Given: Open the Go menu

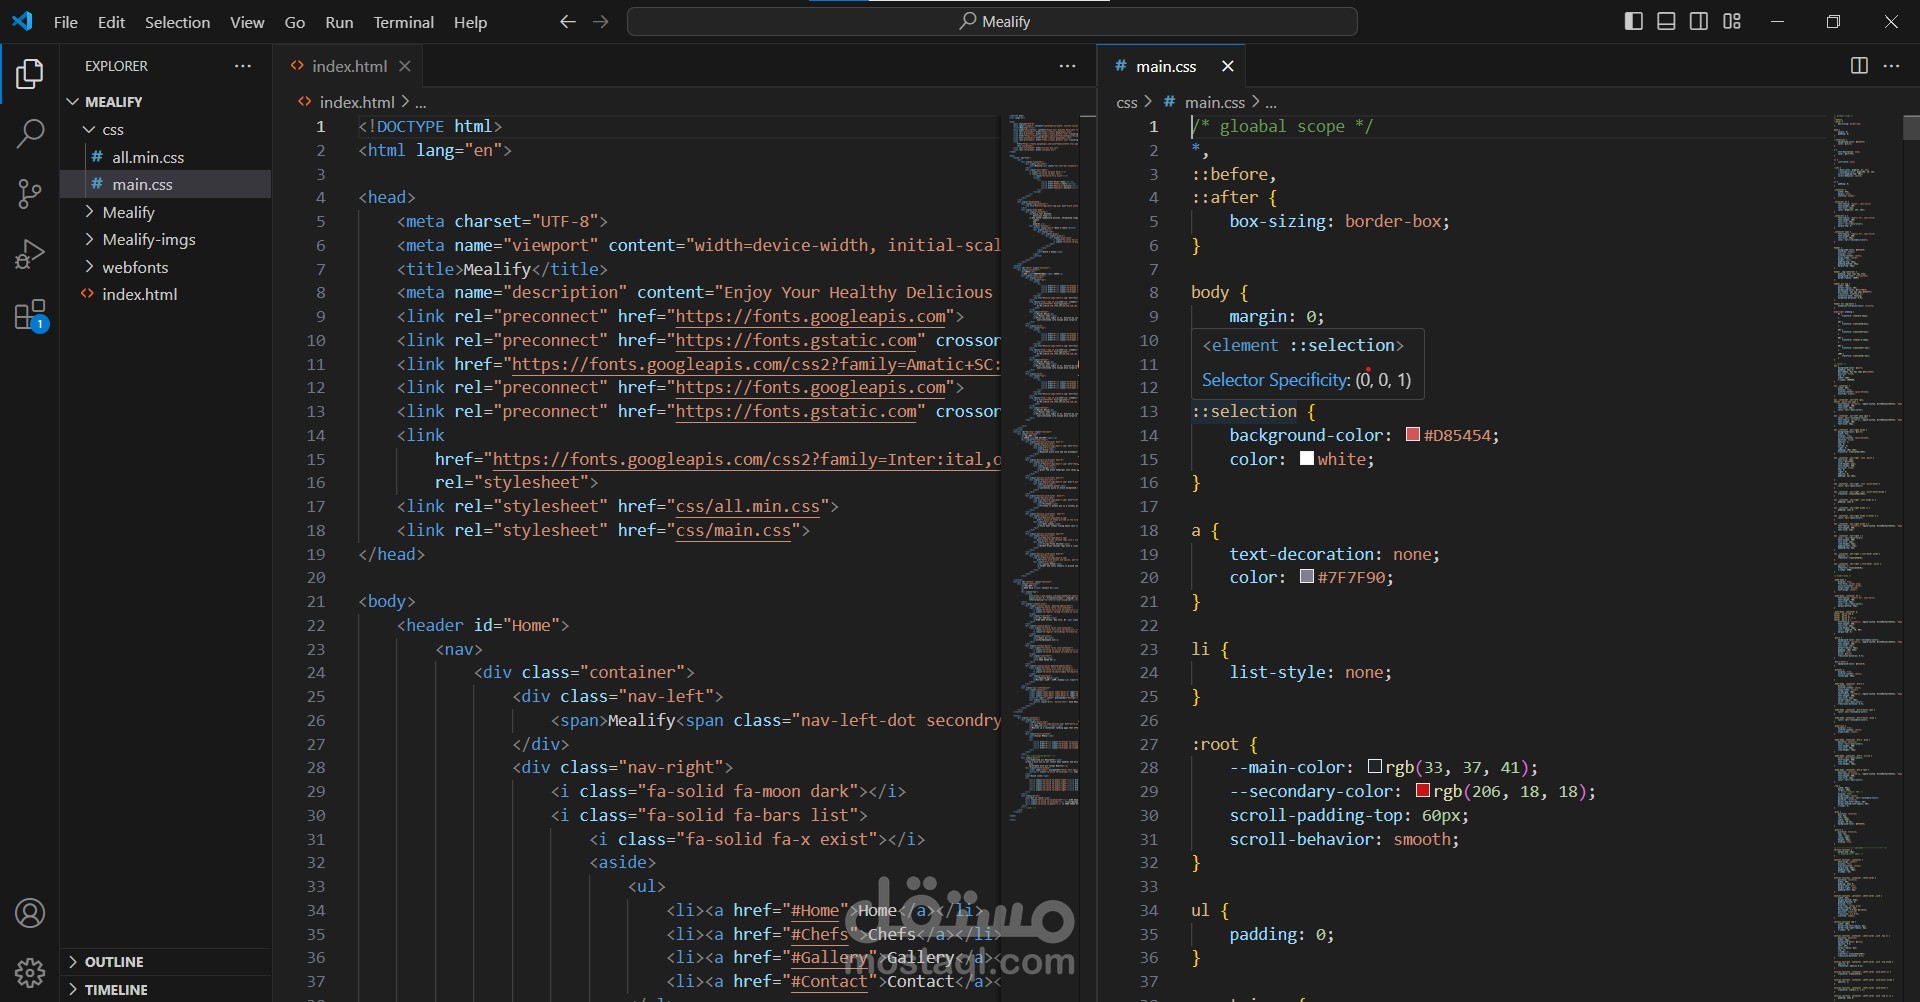Looking at the screenshot, I should click(295, 22).
